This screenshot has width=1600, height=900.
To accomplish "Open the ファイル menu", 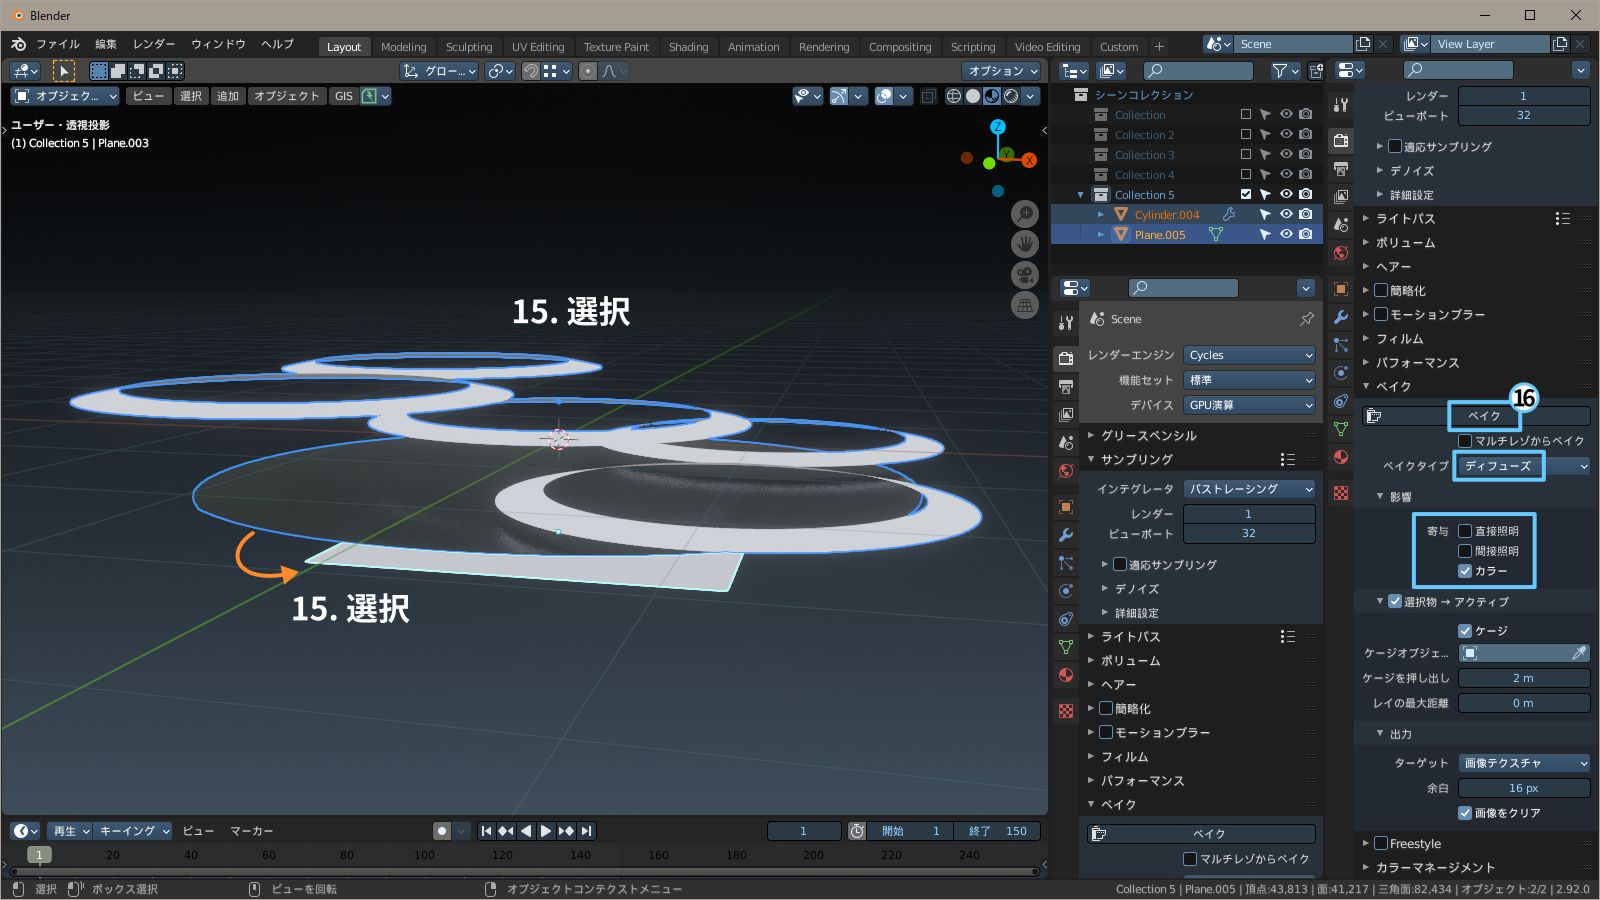I will 58,44.
